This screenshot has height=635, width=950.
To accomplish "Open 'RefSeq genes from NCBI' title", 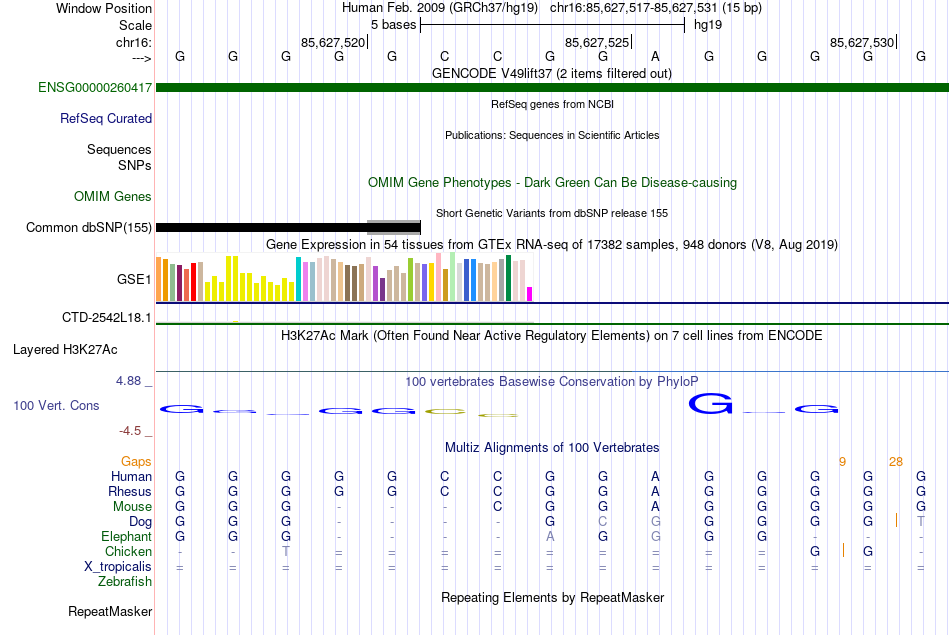I will click(552, 104).
